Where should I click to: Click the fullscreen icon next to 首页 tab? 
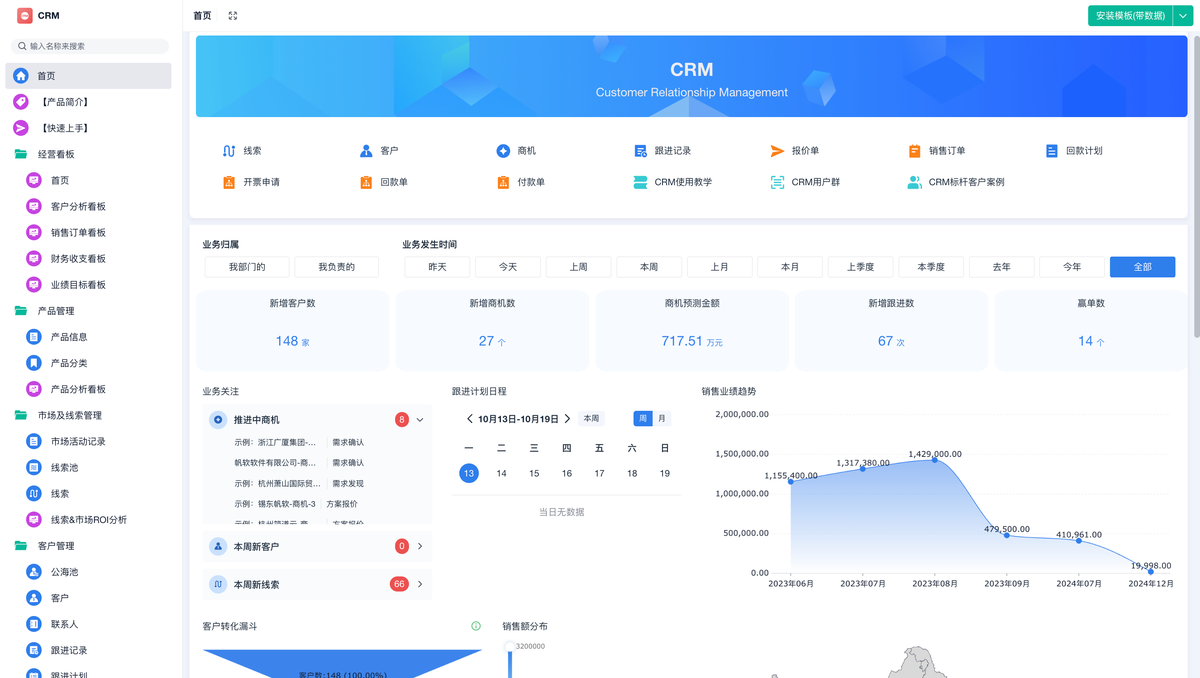[x=233, y=16]
